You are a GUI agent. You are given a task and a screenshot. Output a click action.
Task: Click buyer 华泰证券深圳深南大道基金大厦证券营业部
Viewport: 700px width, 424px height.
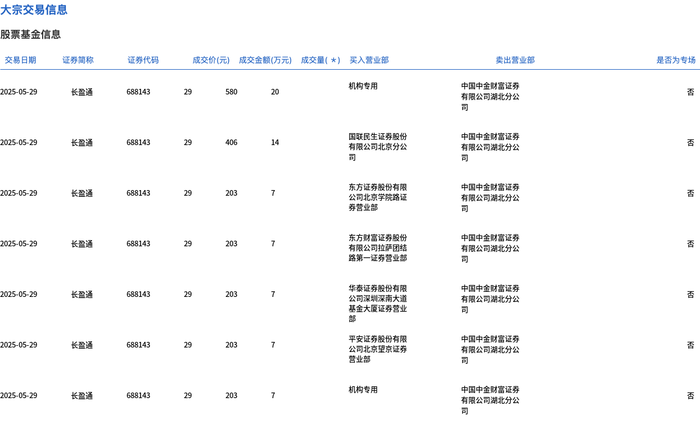click(x=378, y=303)
